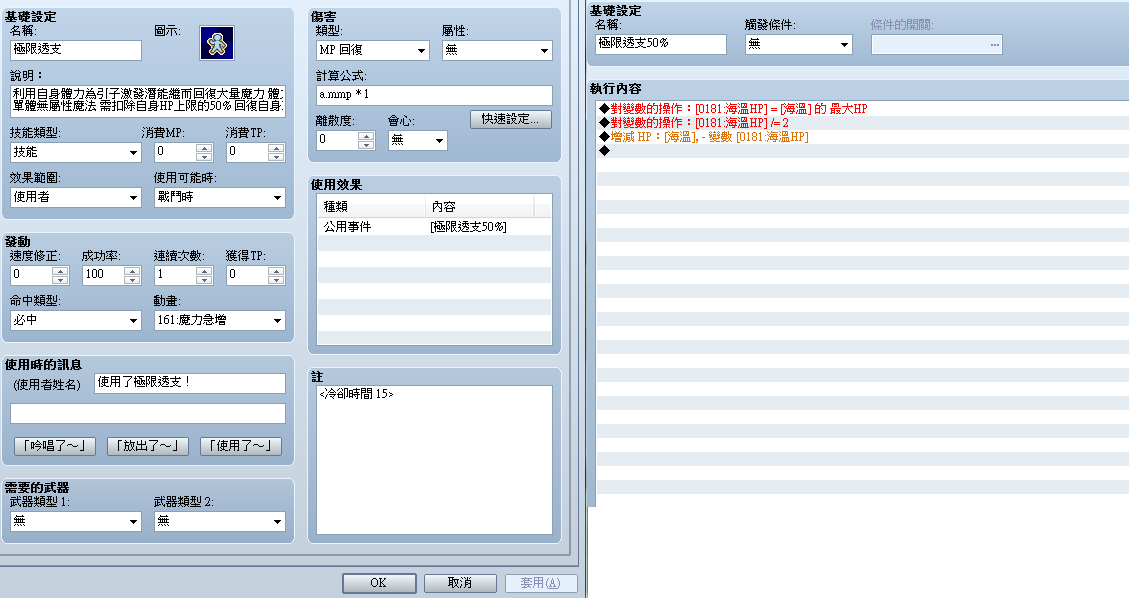Click the 「放出了～」 button
This screenshot has height=599, width=1129.
click(148, 446)
